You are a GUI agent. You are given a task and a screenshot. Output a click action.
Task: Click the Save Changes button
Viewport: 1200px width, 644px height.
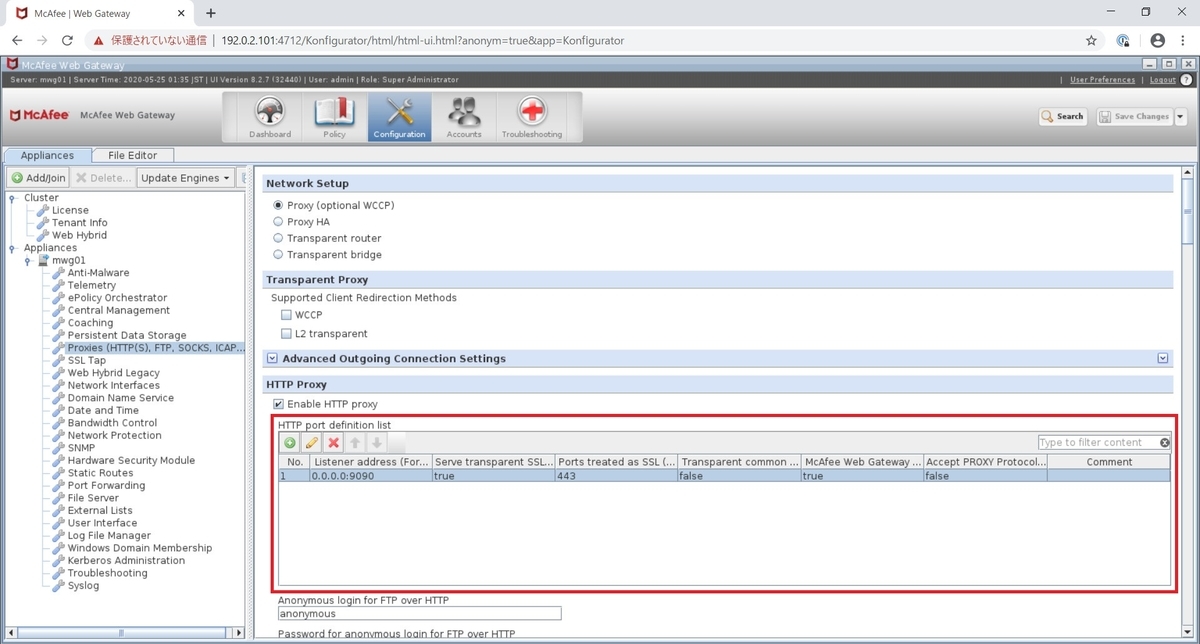click(1134, 116)
